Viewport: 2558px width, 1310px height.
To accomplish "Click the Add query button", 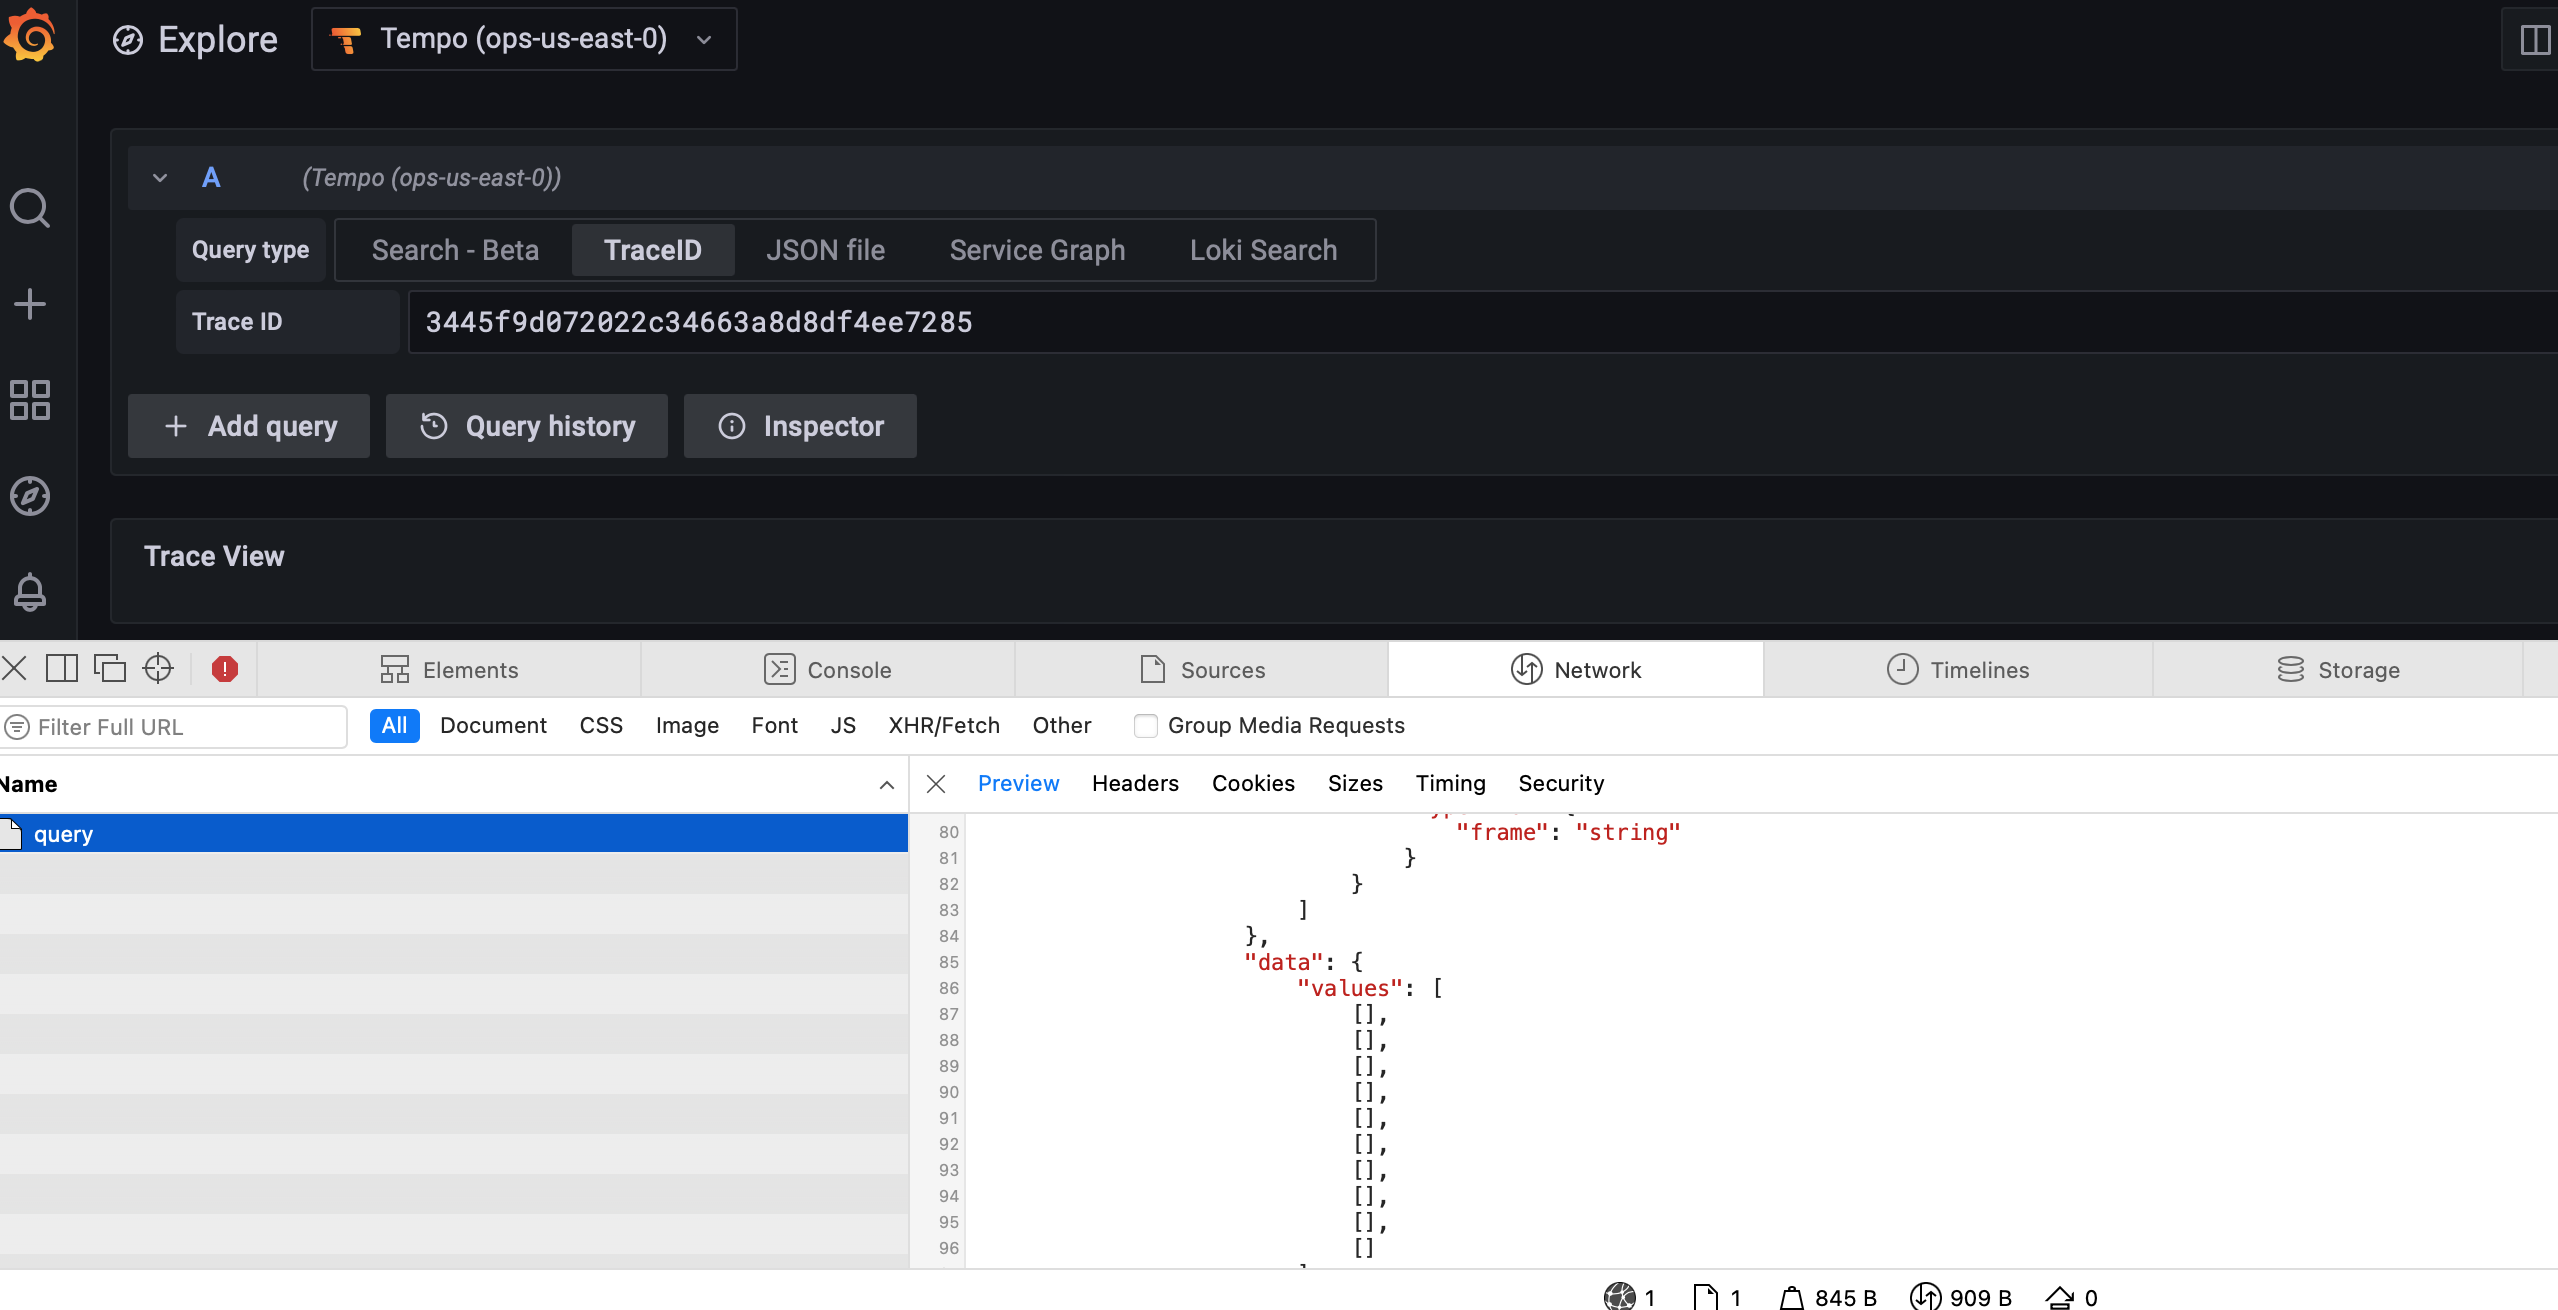I will (249, 425).
